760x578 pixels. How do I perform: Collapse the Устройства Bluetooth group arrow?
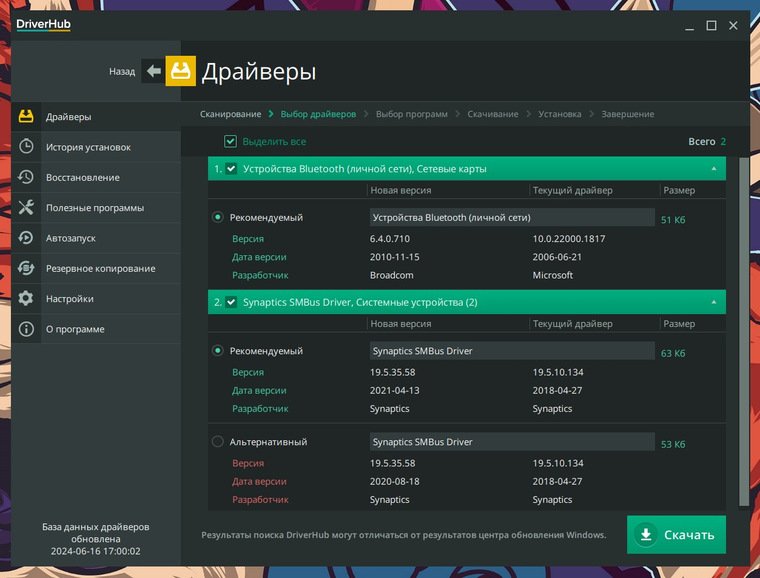click(x=713, y=169)
